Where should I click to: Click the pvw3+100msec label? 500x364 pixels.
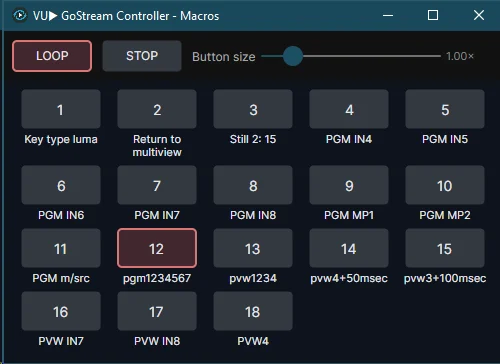click(x=445, y=278)
